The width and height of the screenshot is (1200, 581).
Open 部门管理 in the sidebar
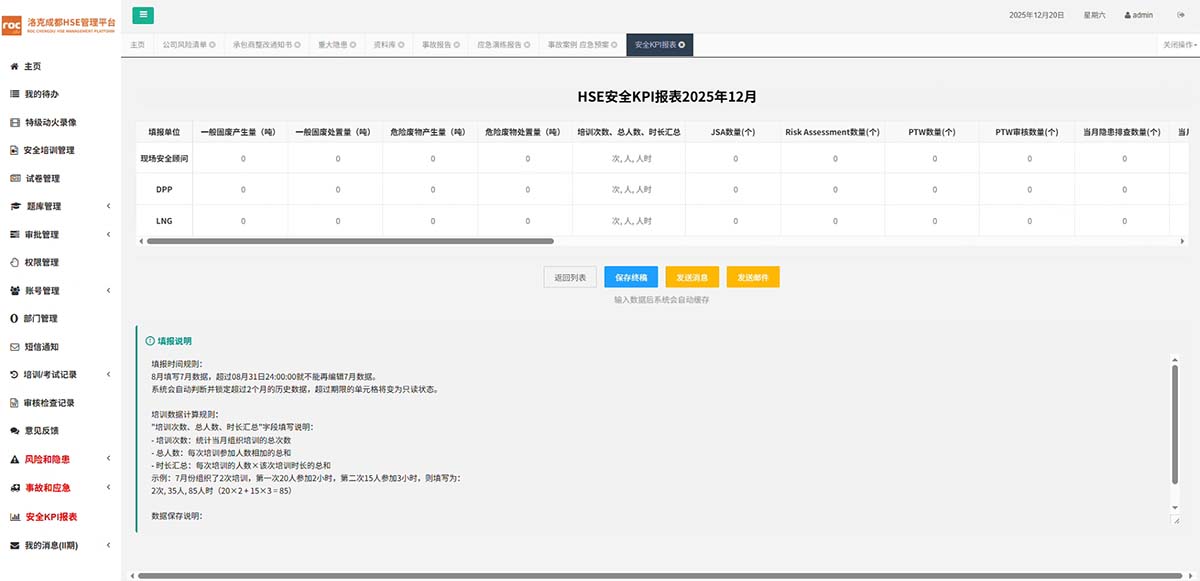pos(41,319)
